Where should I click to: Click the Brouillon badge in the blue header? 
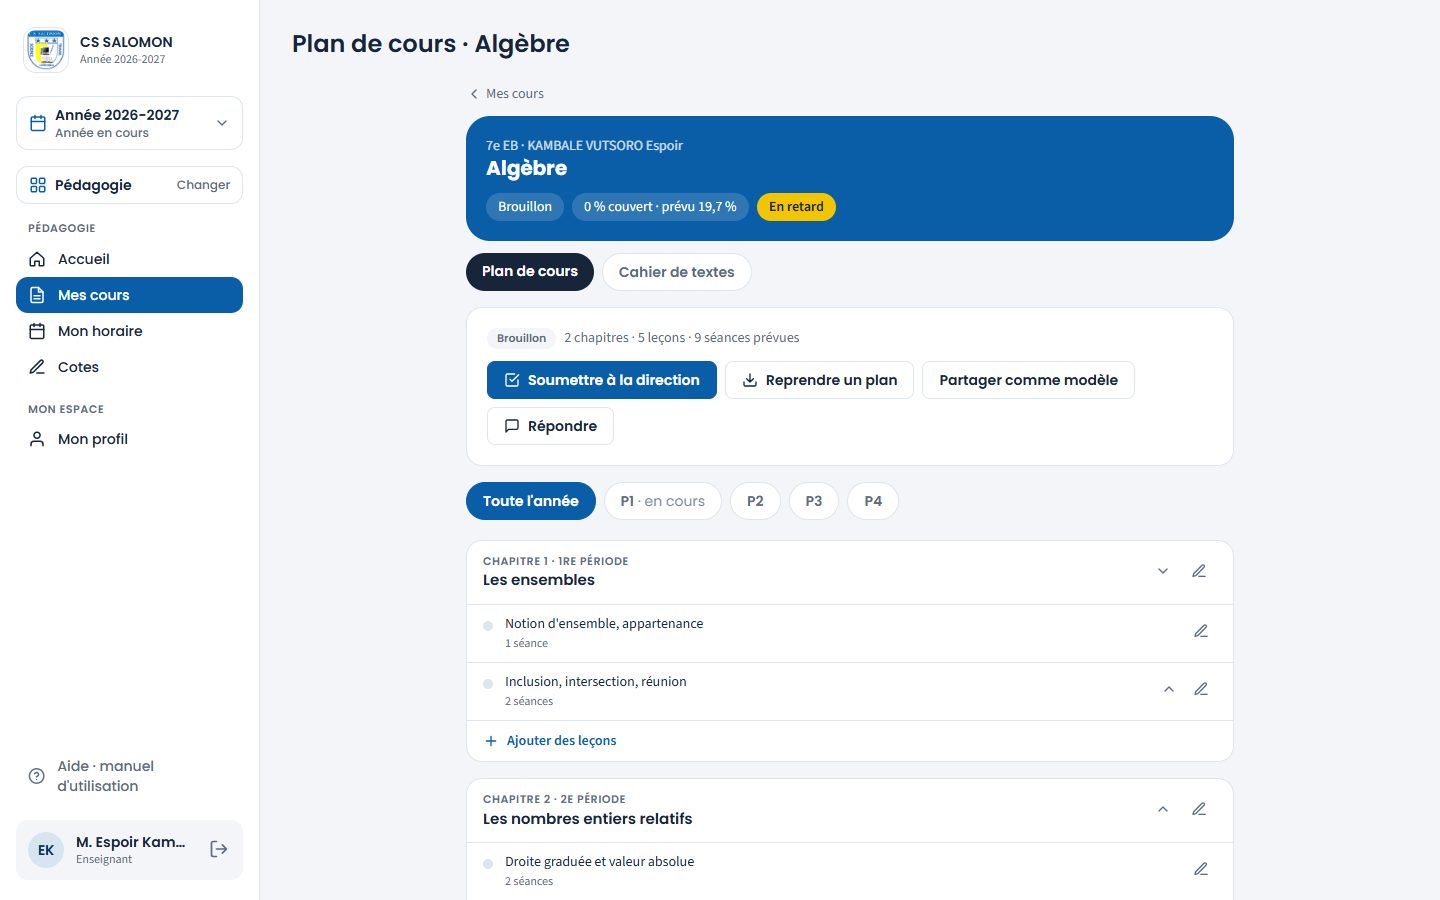525,207
